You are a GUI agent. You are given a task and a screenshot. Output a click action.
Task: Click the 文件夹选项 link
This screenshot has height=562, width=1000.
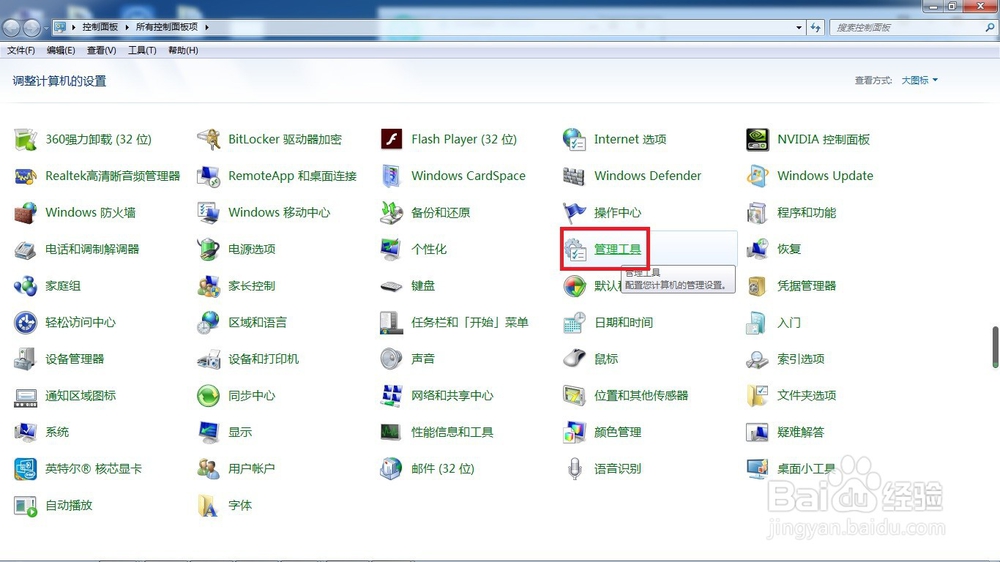806,396
